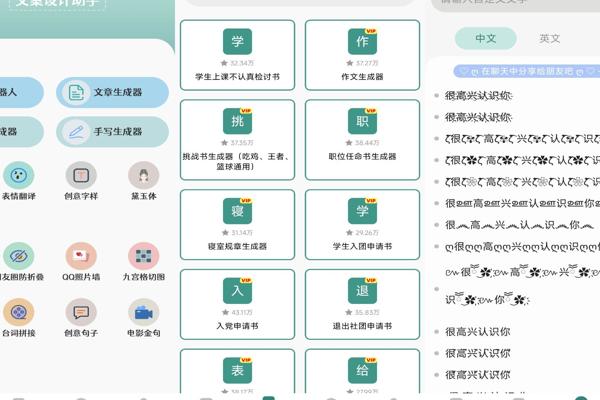Open the 学生上课不认真检讨书 card
Viewport: 600px width, 400px height.
(238, 55)
